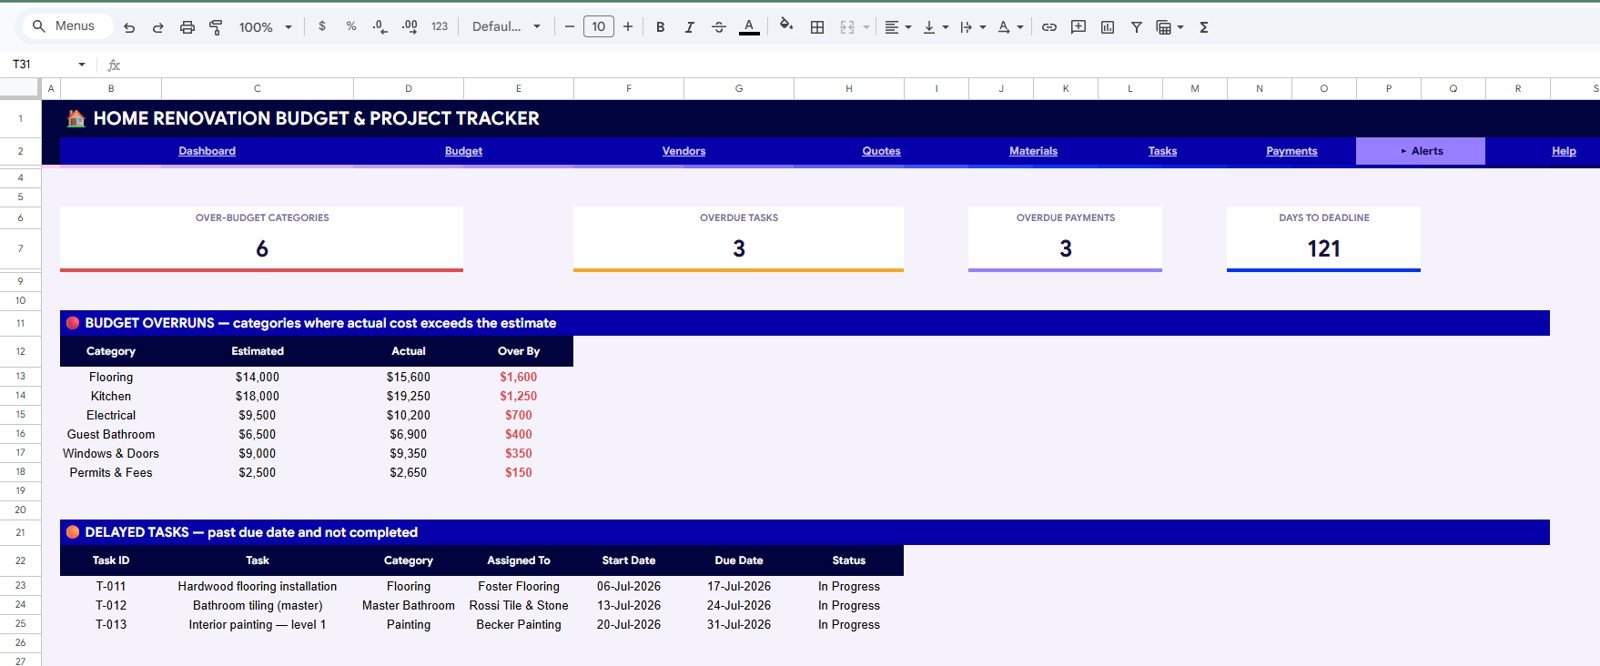Click the Bathroom tiling (master) task cell
This screenshot has height=666, width=1600.
coord(257,605)
